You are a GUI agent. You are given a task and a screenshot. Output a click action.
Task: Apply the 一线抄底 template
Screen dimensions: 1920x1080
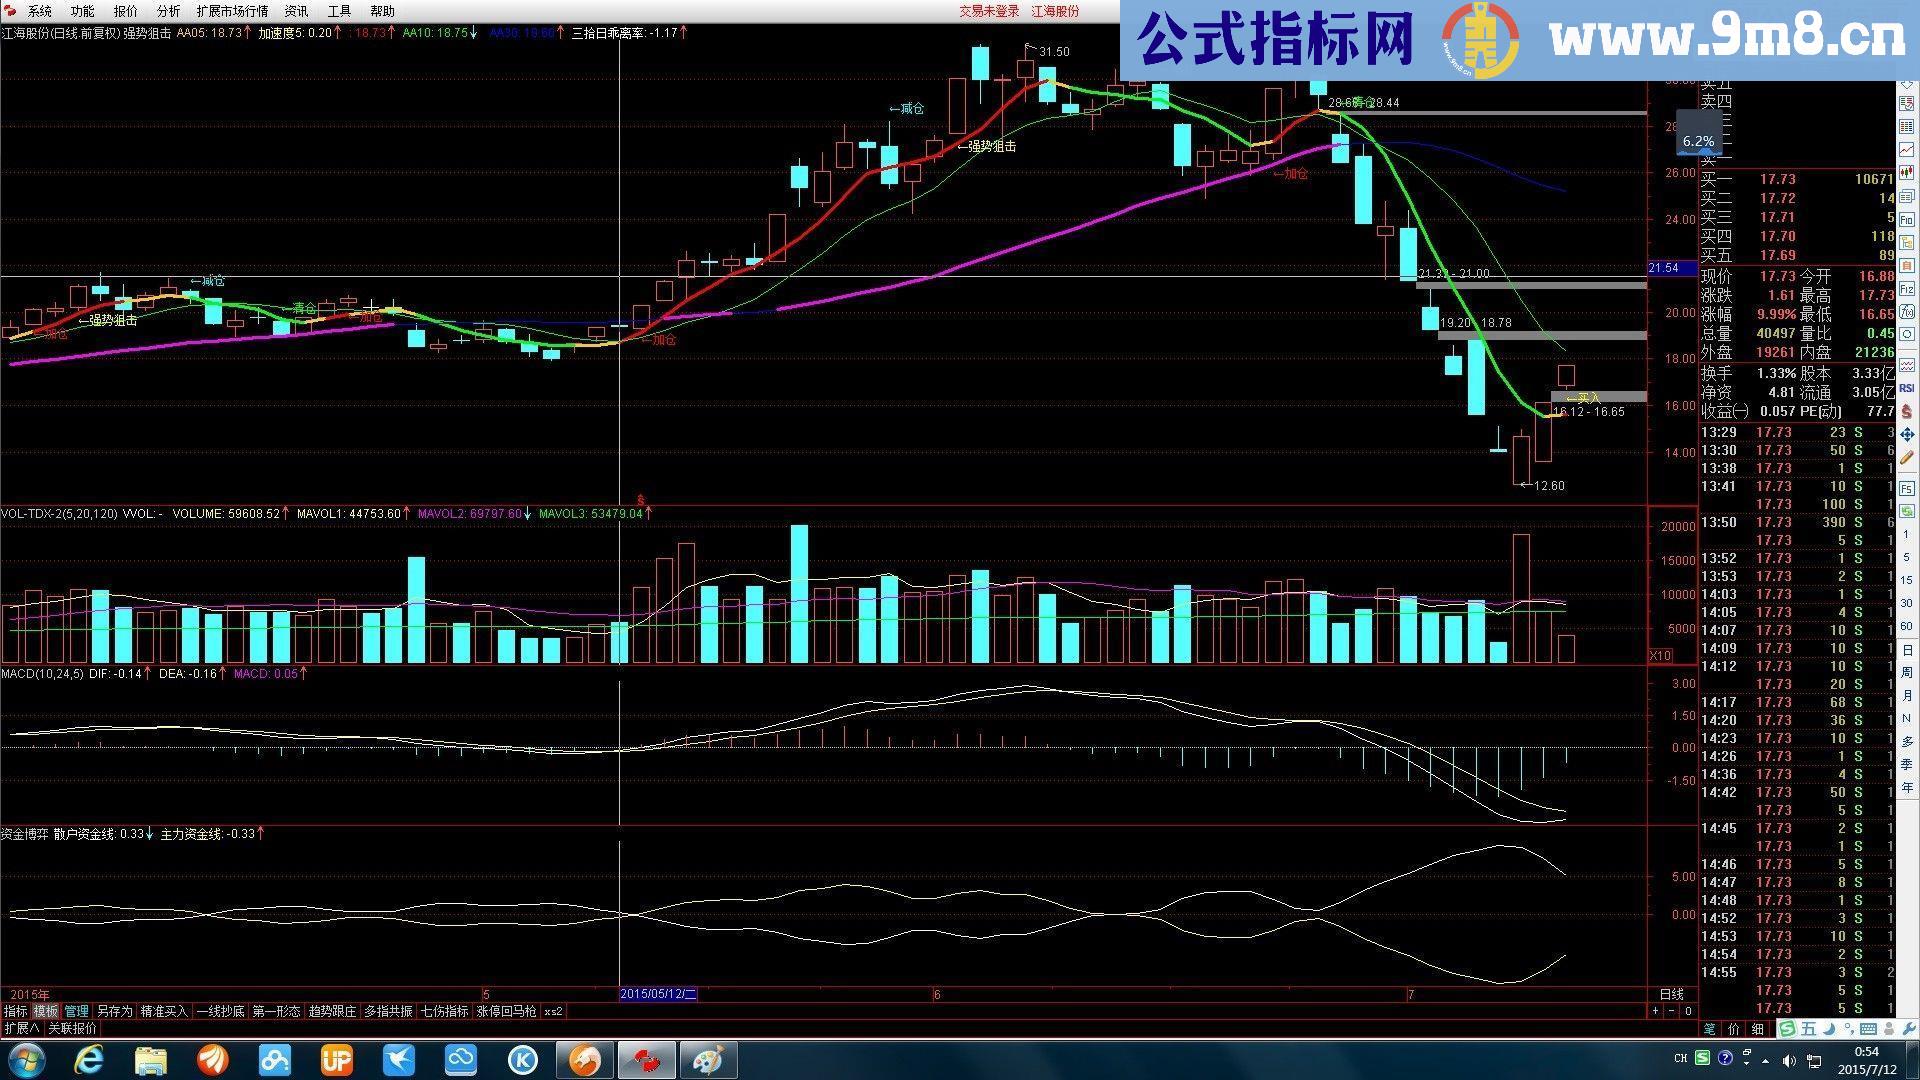(220, 1011)
